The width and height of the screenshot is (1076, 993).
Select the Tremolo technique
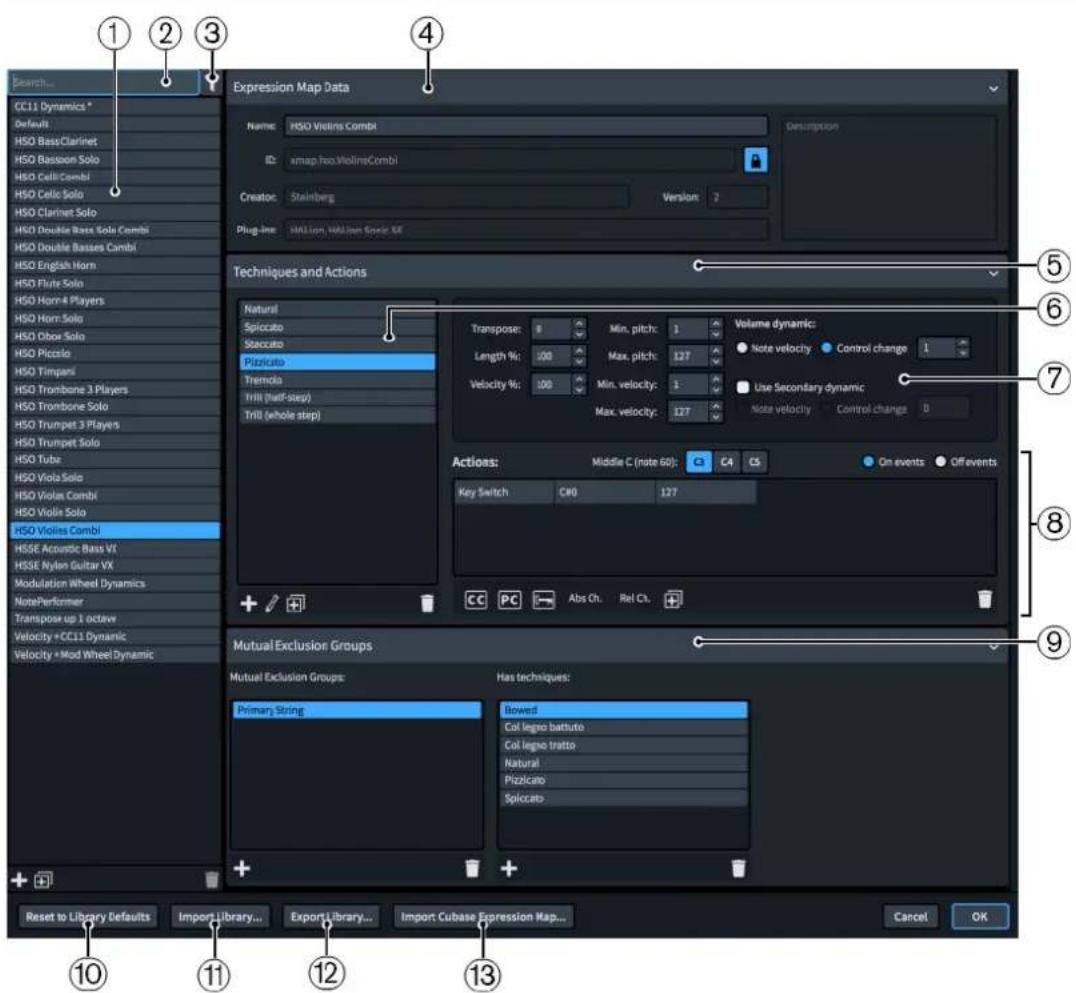pos(337,380)
